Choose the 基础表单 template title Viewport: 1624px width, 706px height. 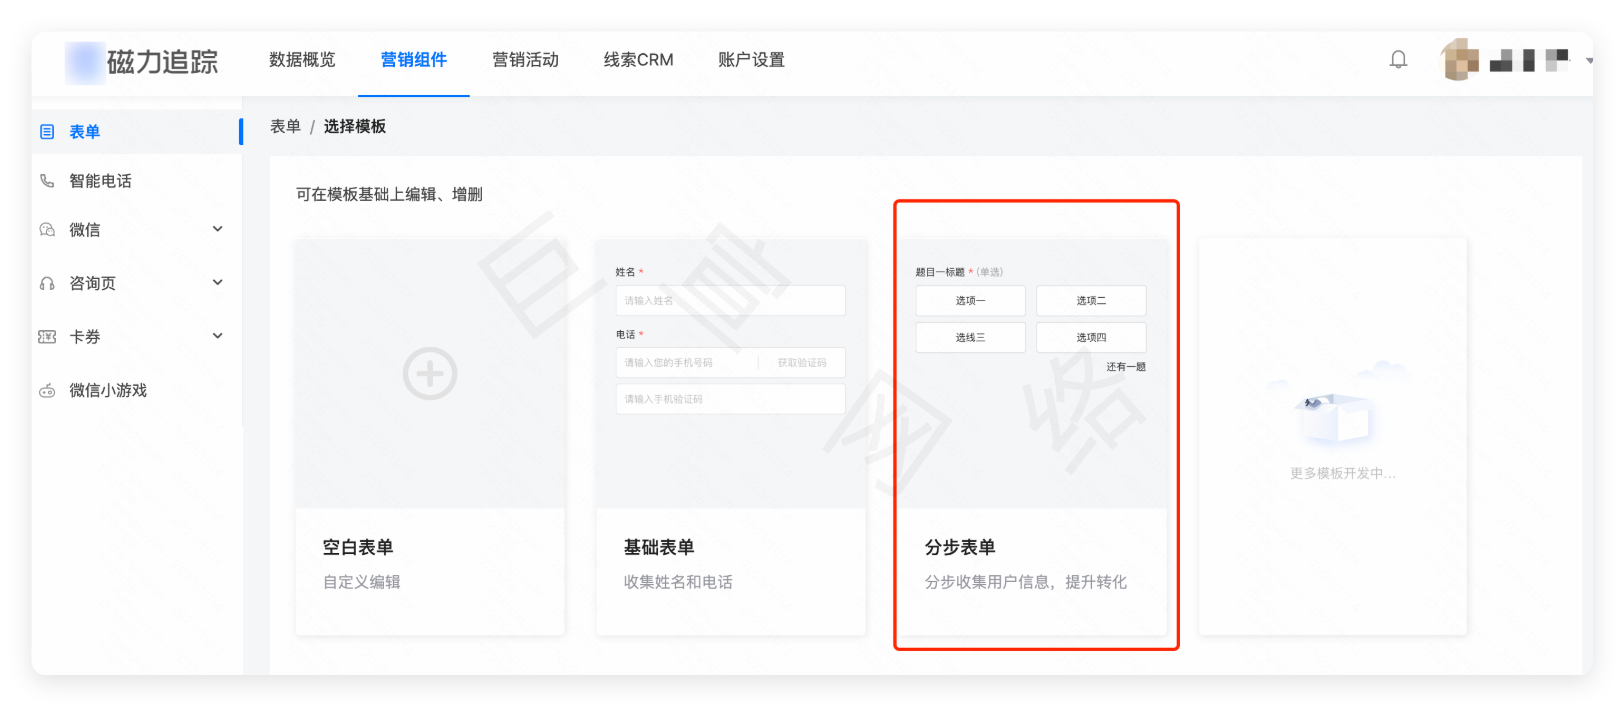[x=658, y=547]
